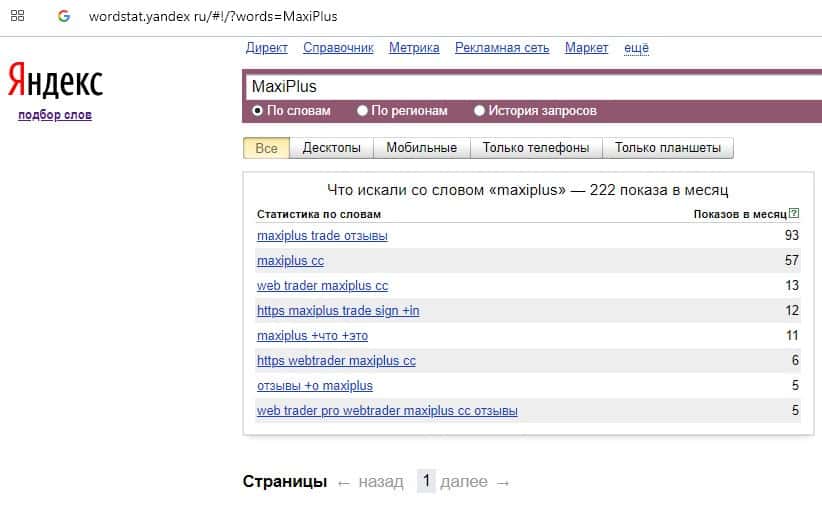Viewport: 822px width, 512px height.
Task: Click the далее next page link
Action: 475,482
